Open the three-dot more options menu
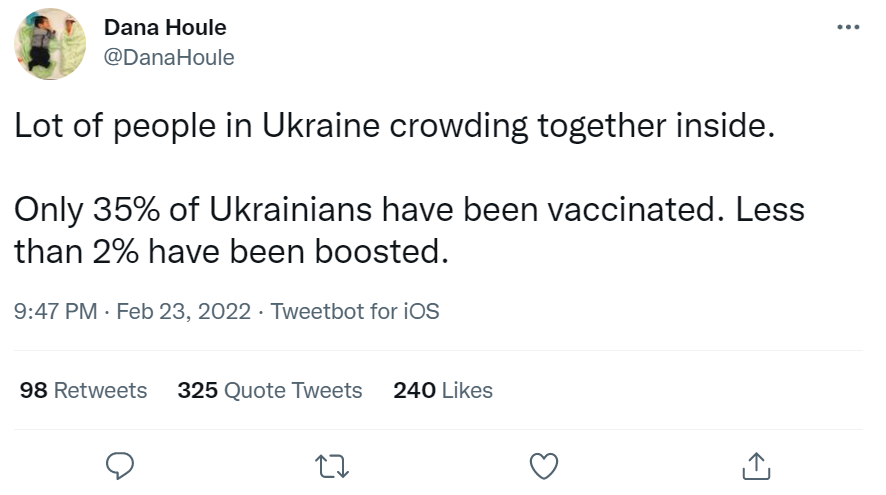The height and width of the screenshot is (495, 886). 848,27
